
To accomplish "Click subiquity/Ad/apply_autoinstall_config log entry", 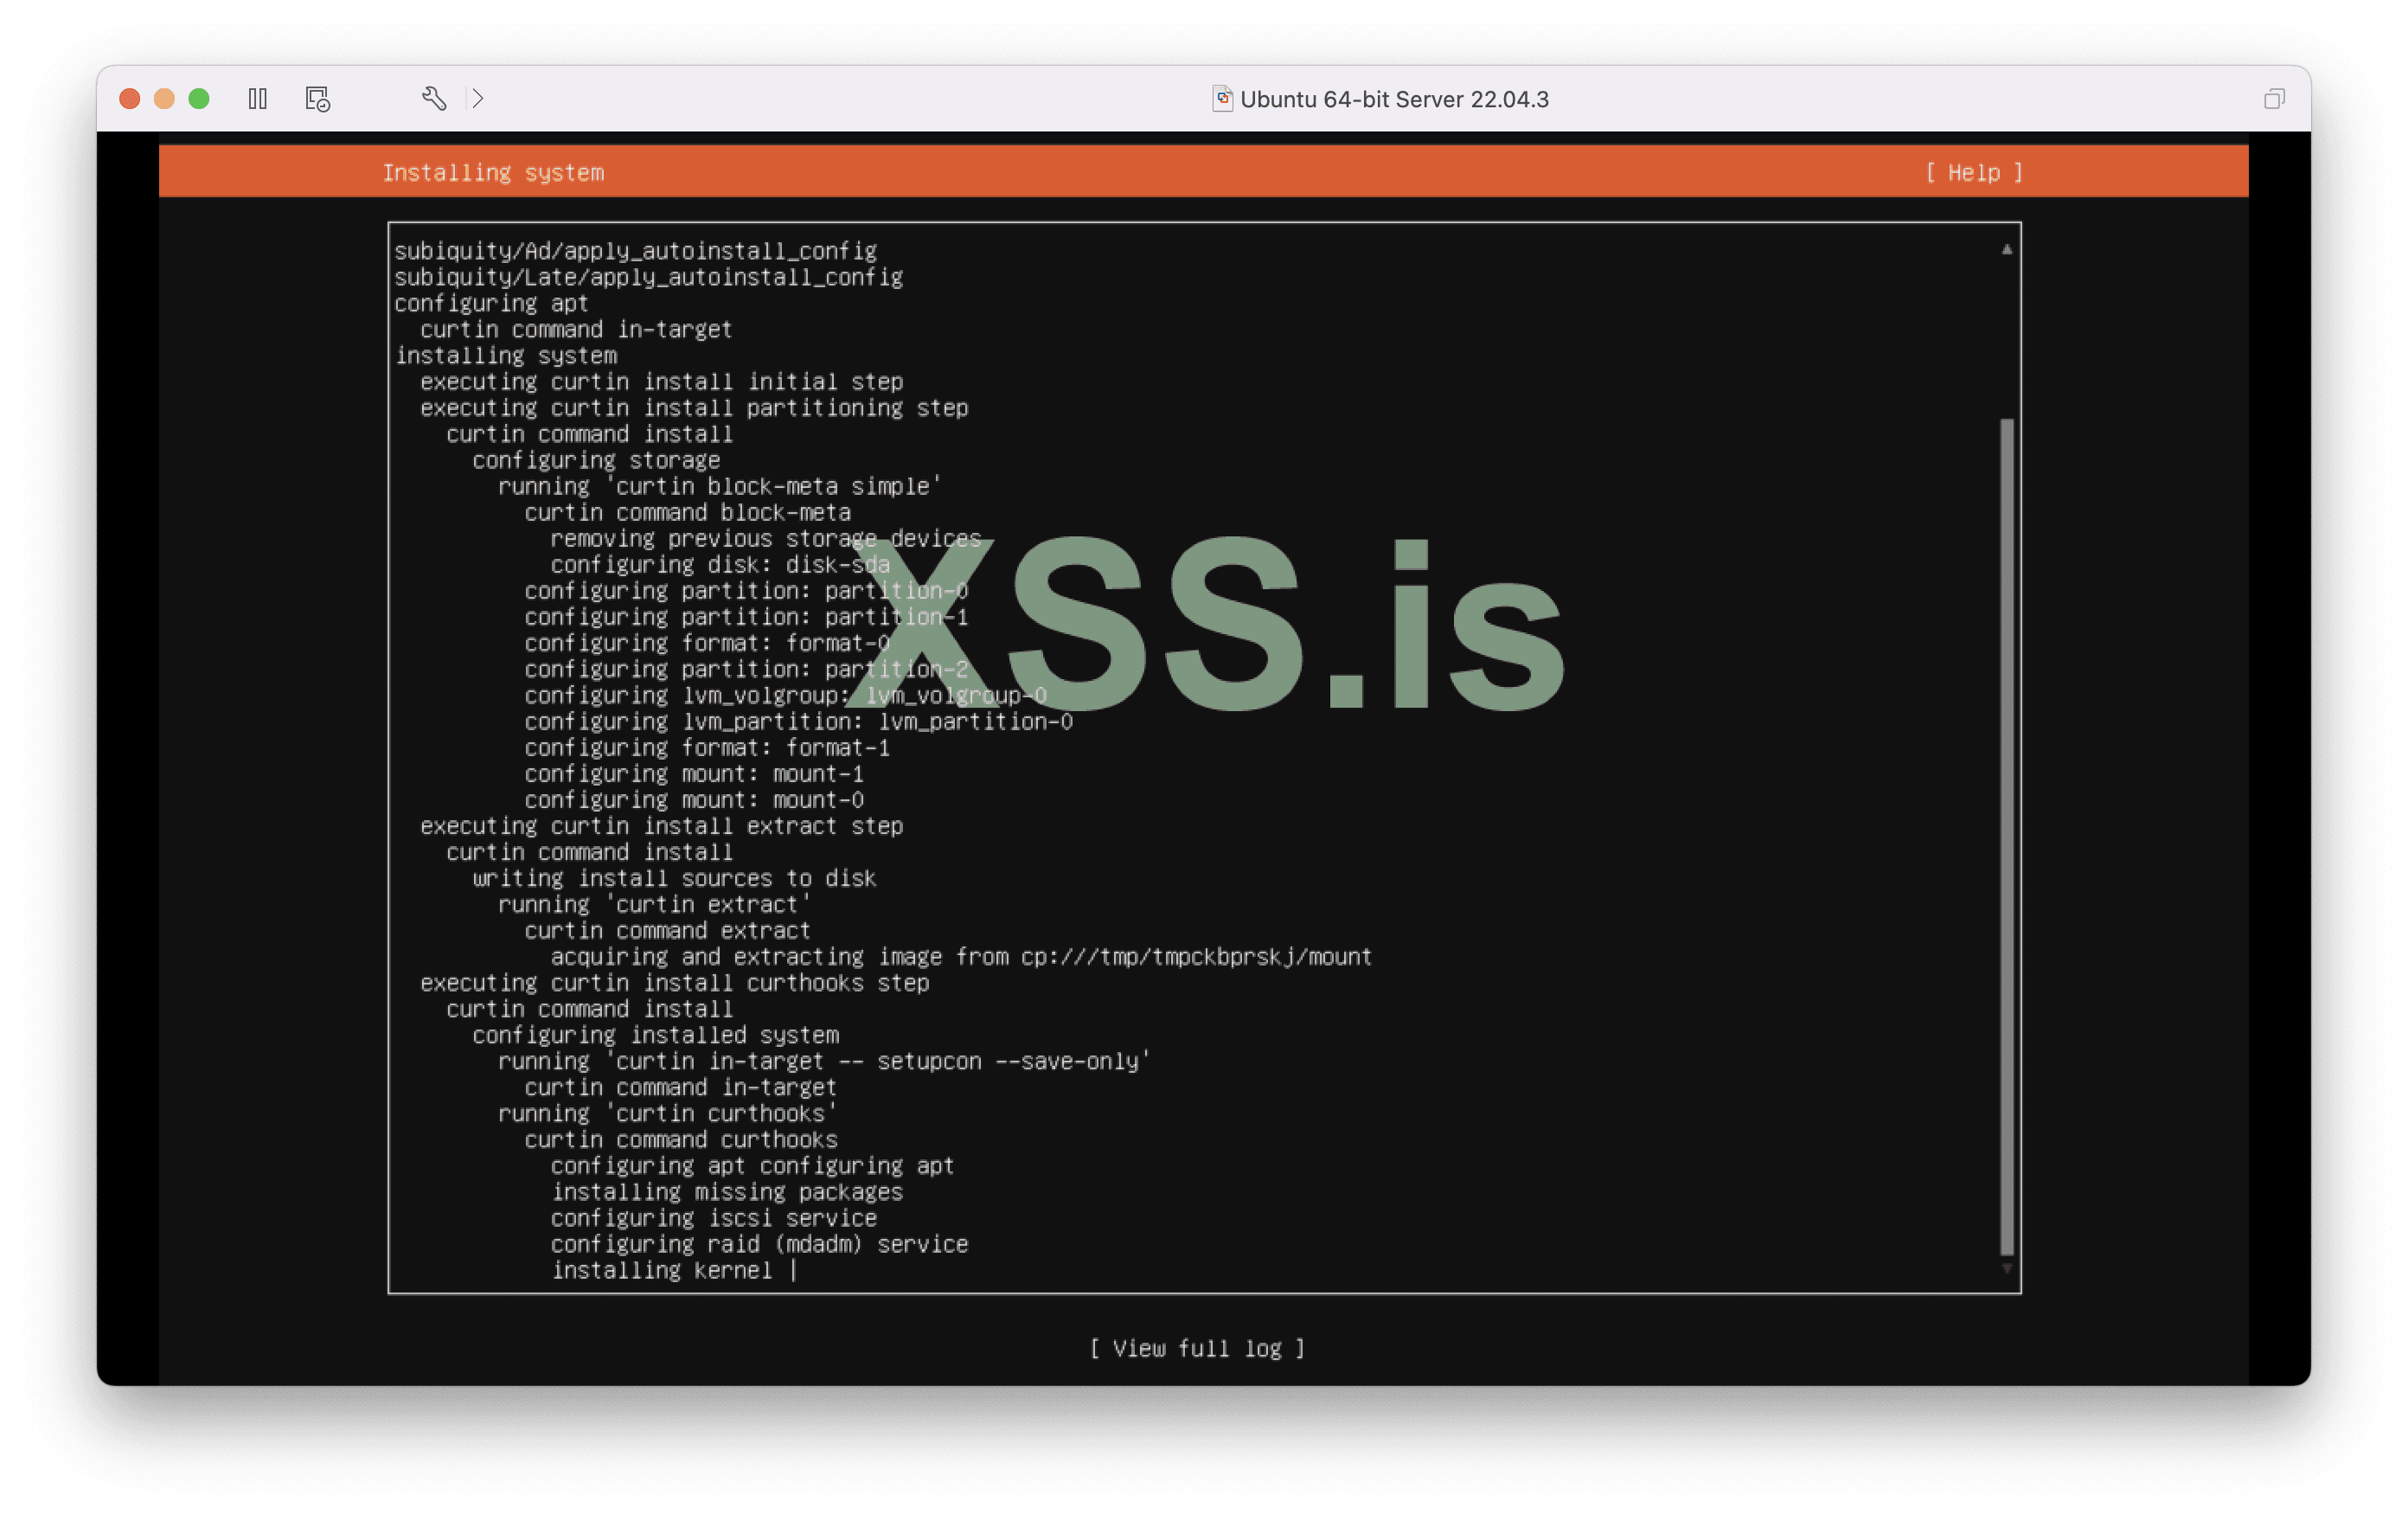I will 635,251.
